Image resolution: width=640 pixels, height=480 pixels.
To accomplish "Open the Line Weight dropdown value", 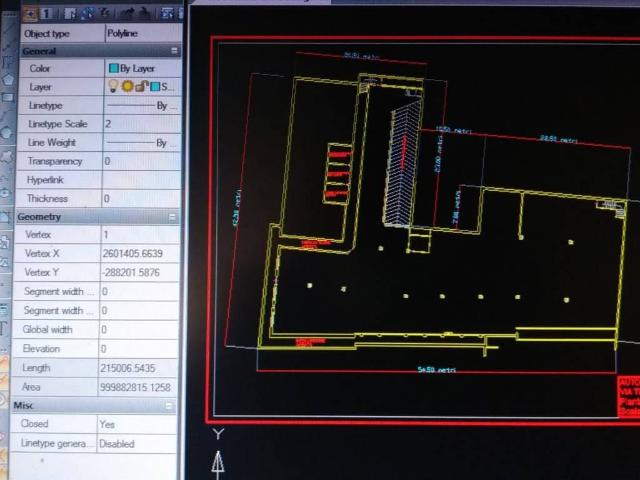I will coord(140,143).
